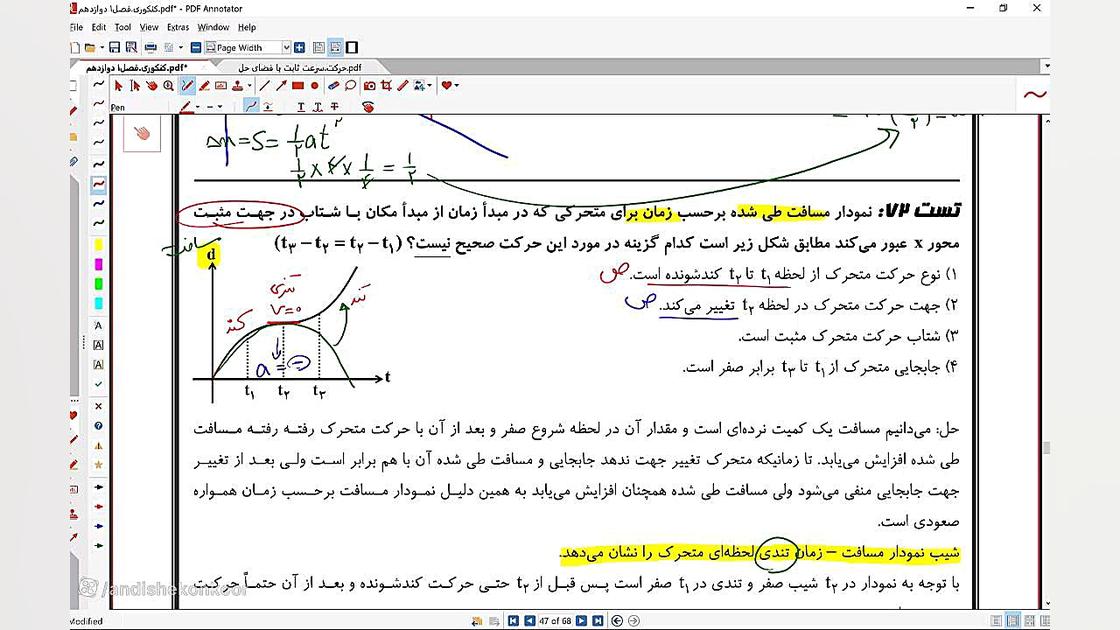The image size is (1120, 630).
Task: Select the question mark stamp in sidebar
Action: coord(99,426)
